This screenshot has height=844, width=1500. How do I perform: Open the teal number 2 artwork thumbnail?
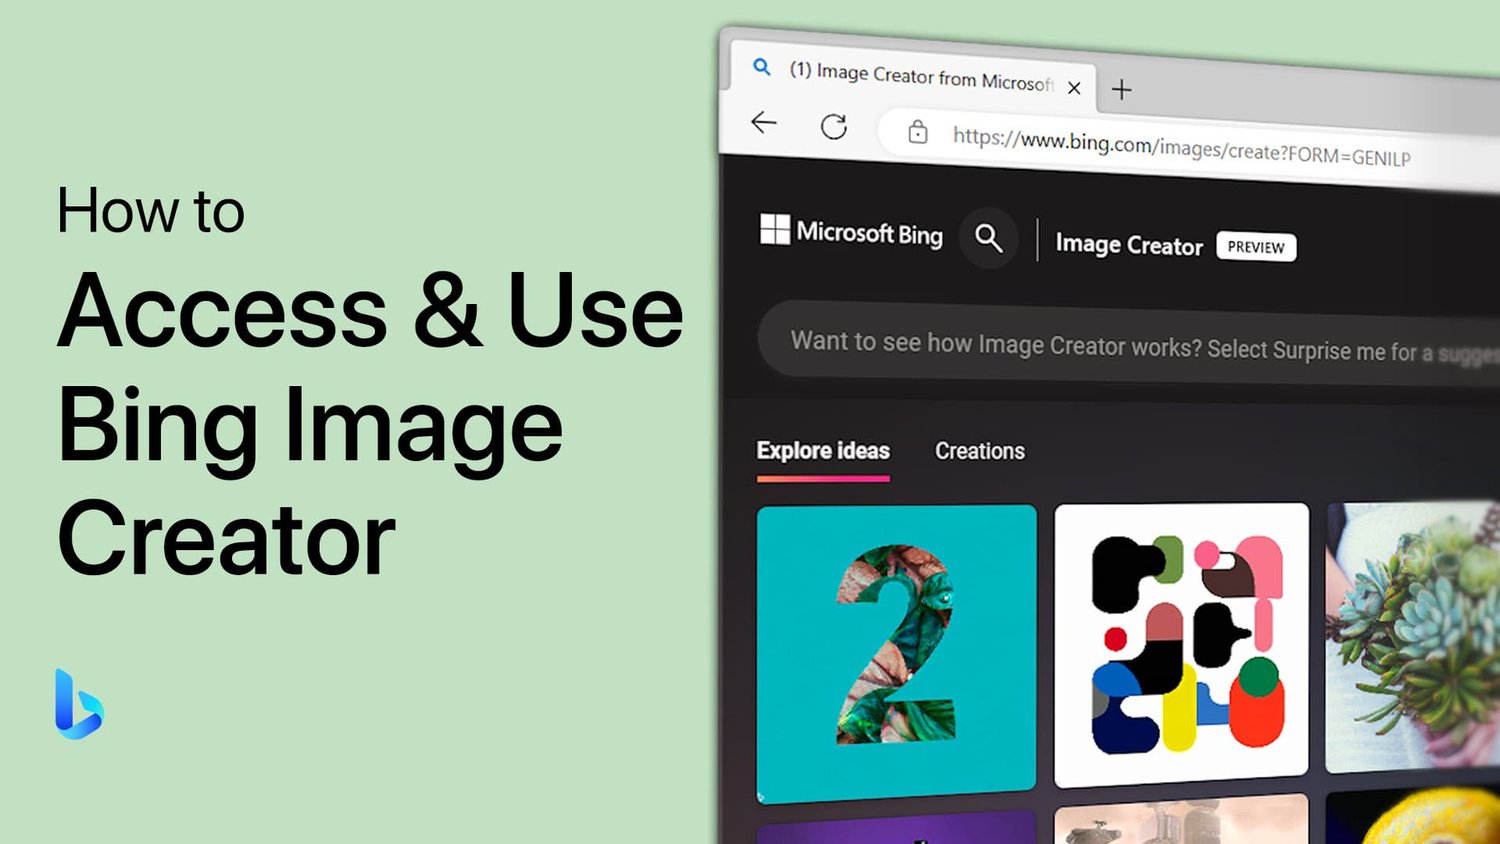[897, 645]
